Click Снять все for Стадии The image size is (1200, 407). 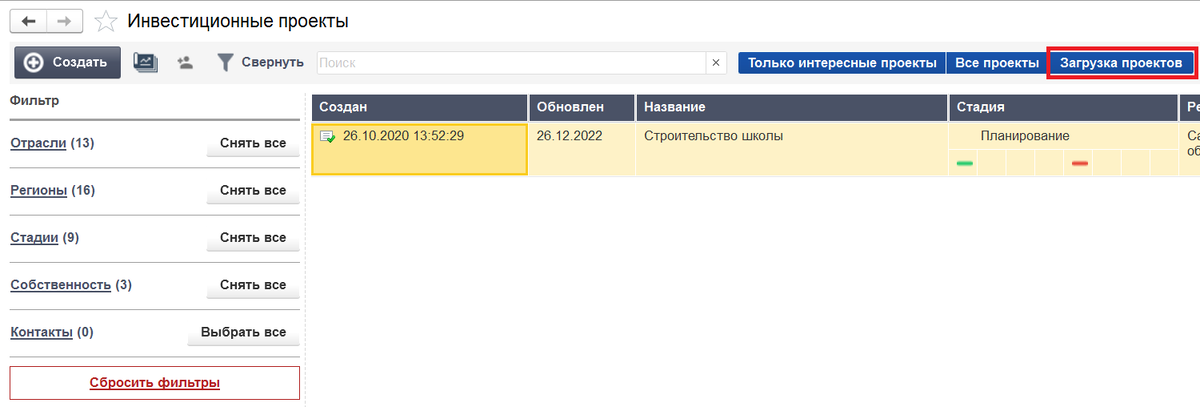click(x=253, y=238)
